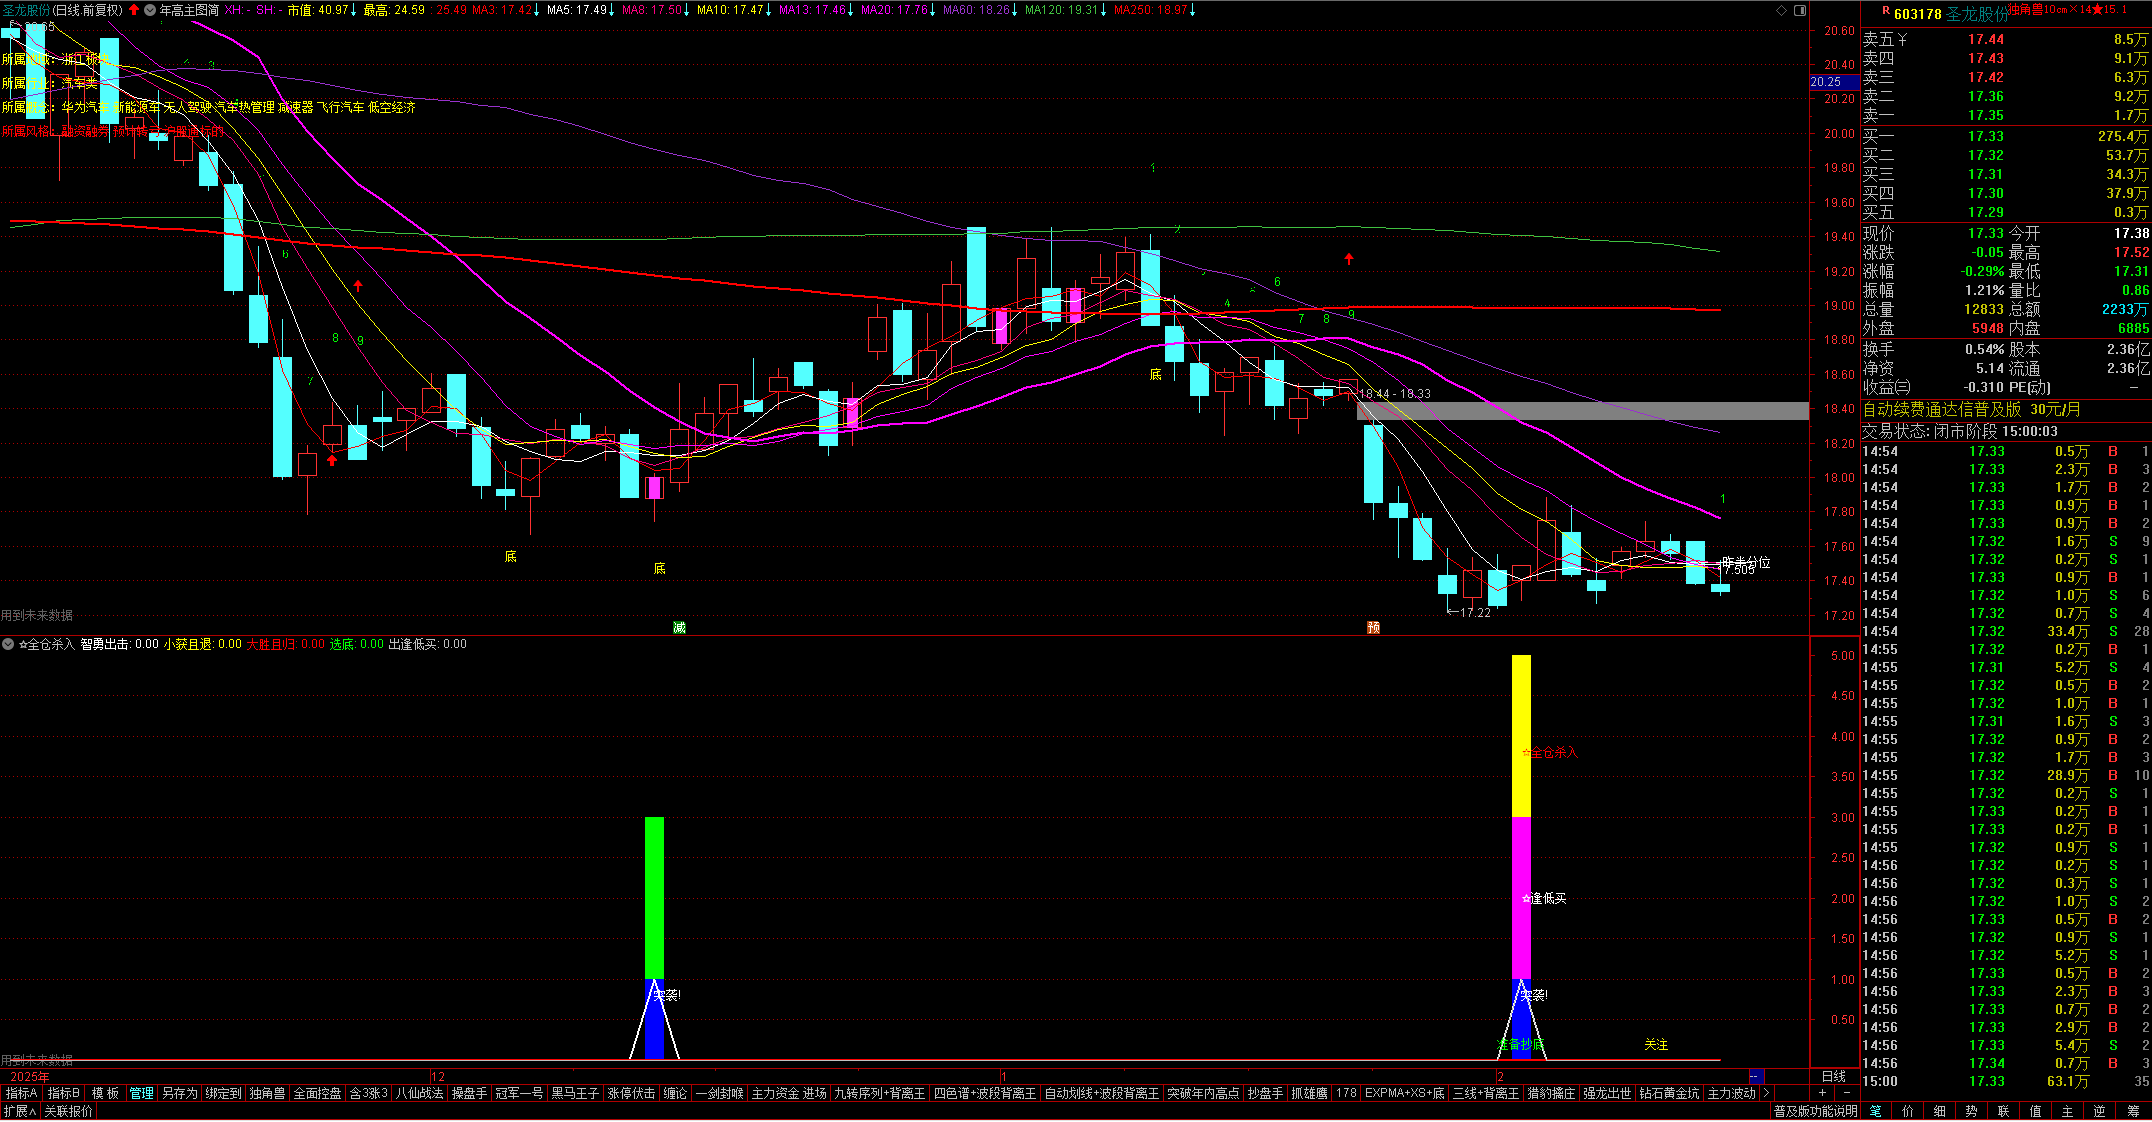
Task: Click the minus zoom-out button
Action: tap(1845, 1093)
